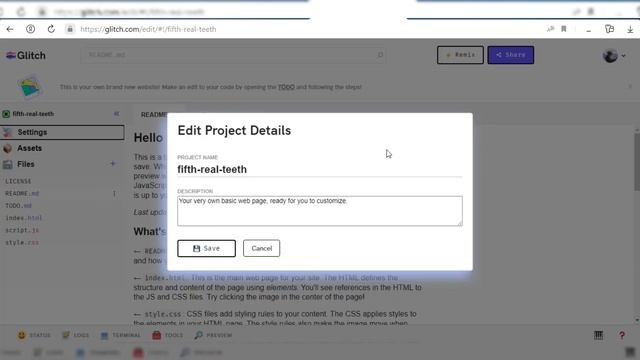
Task: Save the project details
Action: click(206, 248)
